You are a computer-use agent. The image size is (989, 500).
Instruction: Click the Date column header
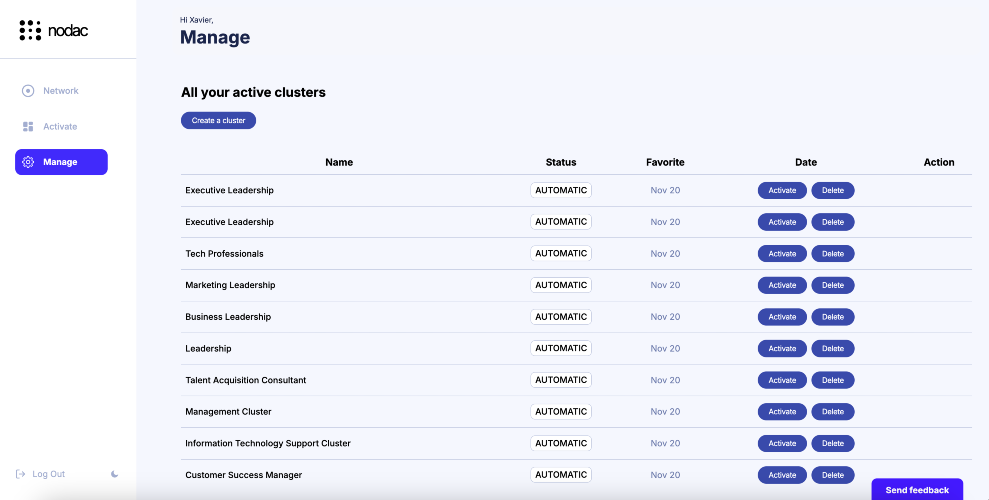click(805, 162)
